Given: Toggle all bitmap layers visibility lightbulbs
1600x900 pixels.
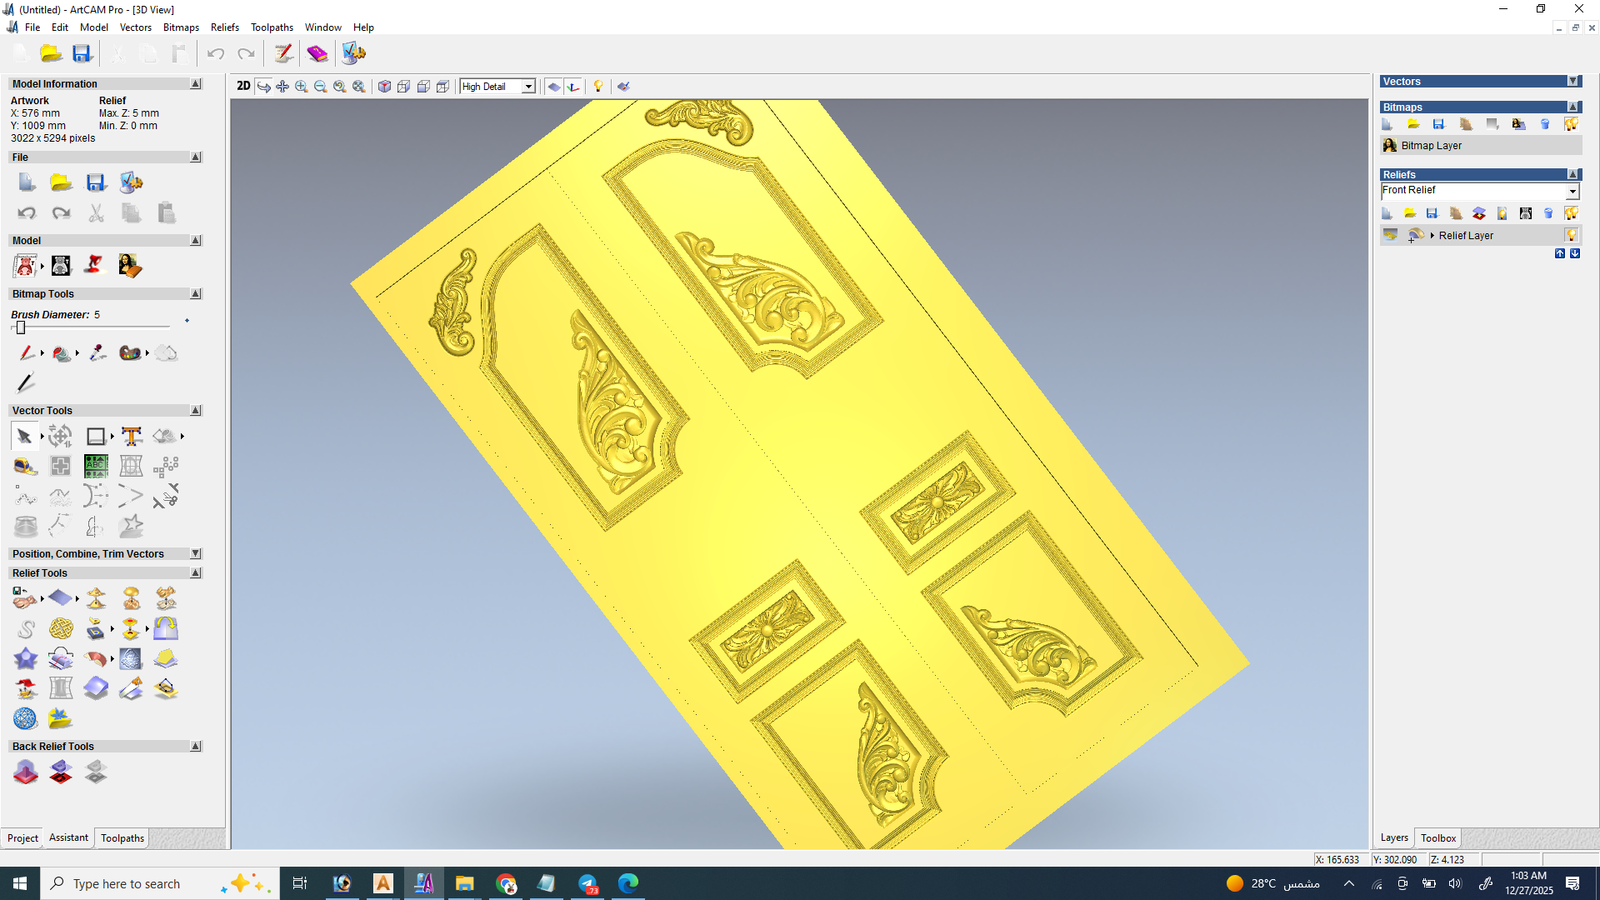Looking at the screenshot, I should (x=1571, y=124).
